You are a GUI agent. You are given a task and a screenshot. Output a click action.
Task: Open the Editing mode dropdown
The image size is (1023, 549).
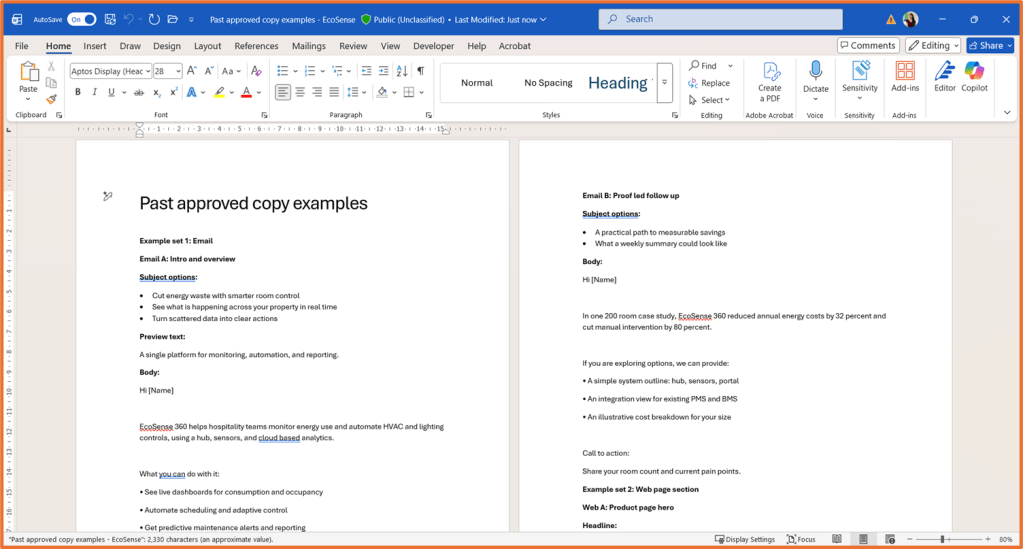click(x=933, y=45)
